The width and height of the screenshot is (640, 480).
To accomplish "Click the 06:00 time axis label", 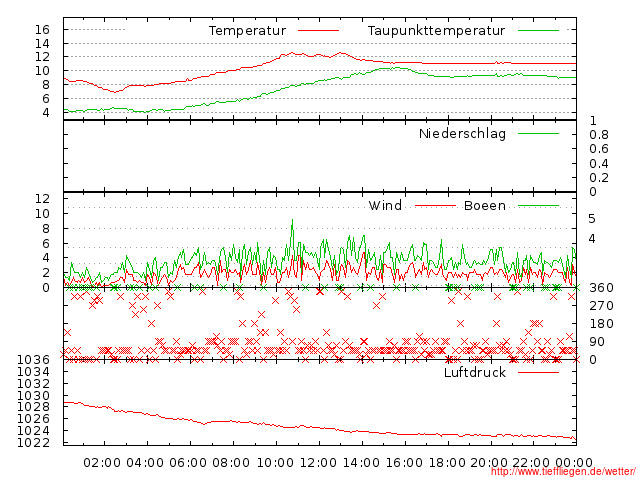I will (188, 462).
